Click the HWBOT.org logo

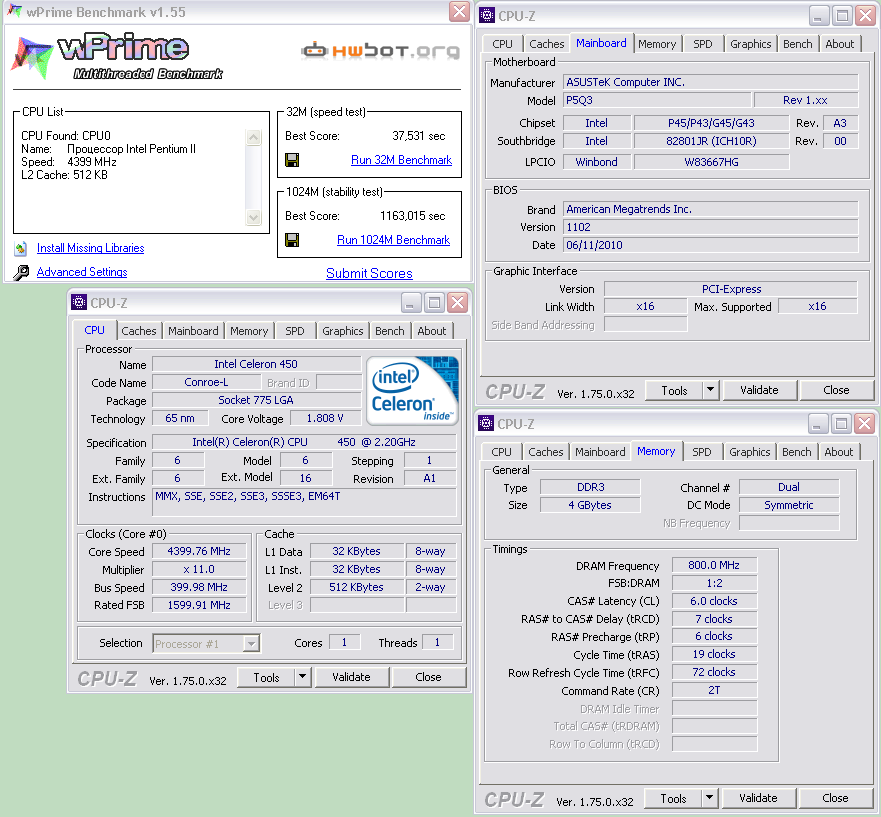tap(381, 51)
